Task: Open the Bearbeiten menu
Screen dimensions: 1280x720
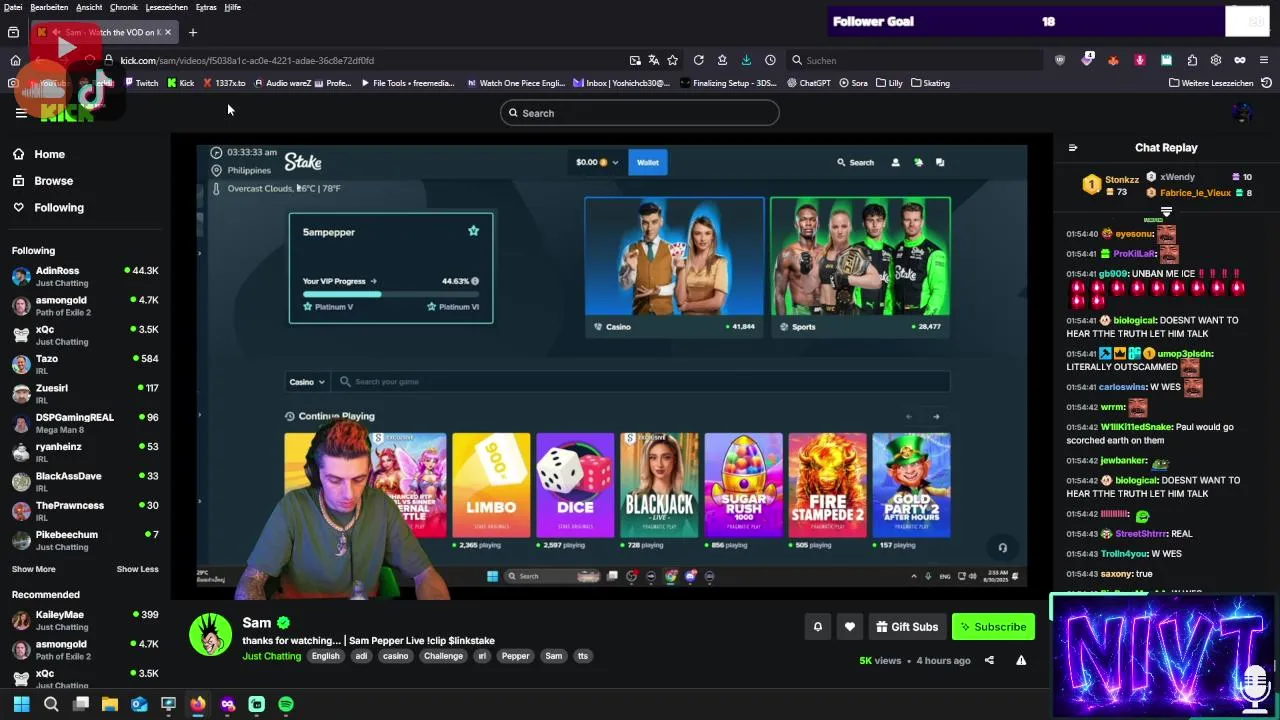Action: (x=49, y=7)
